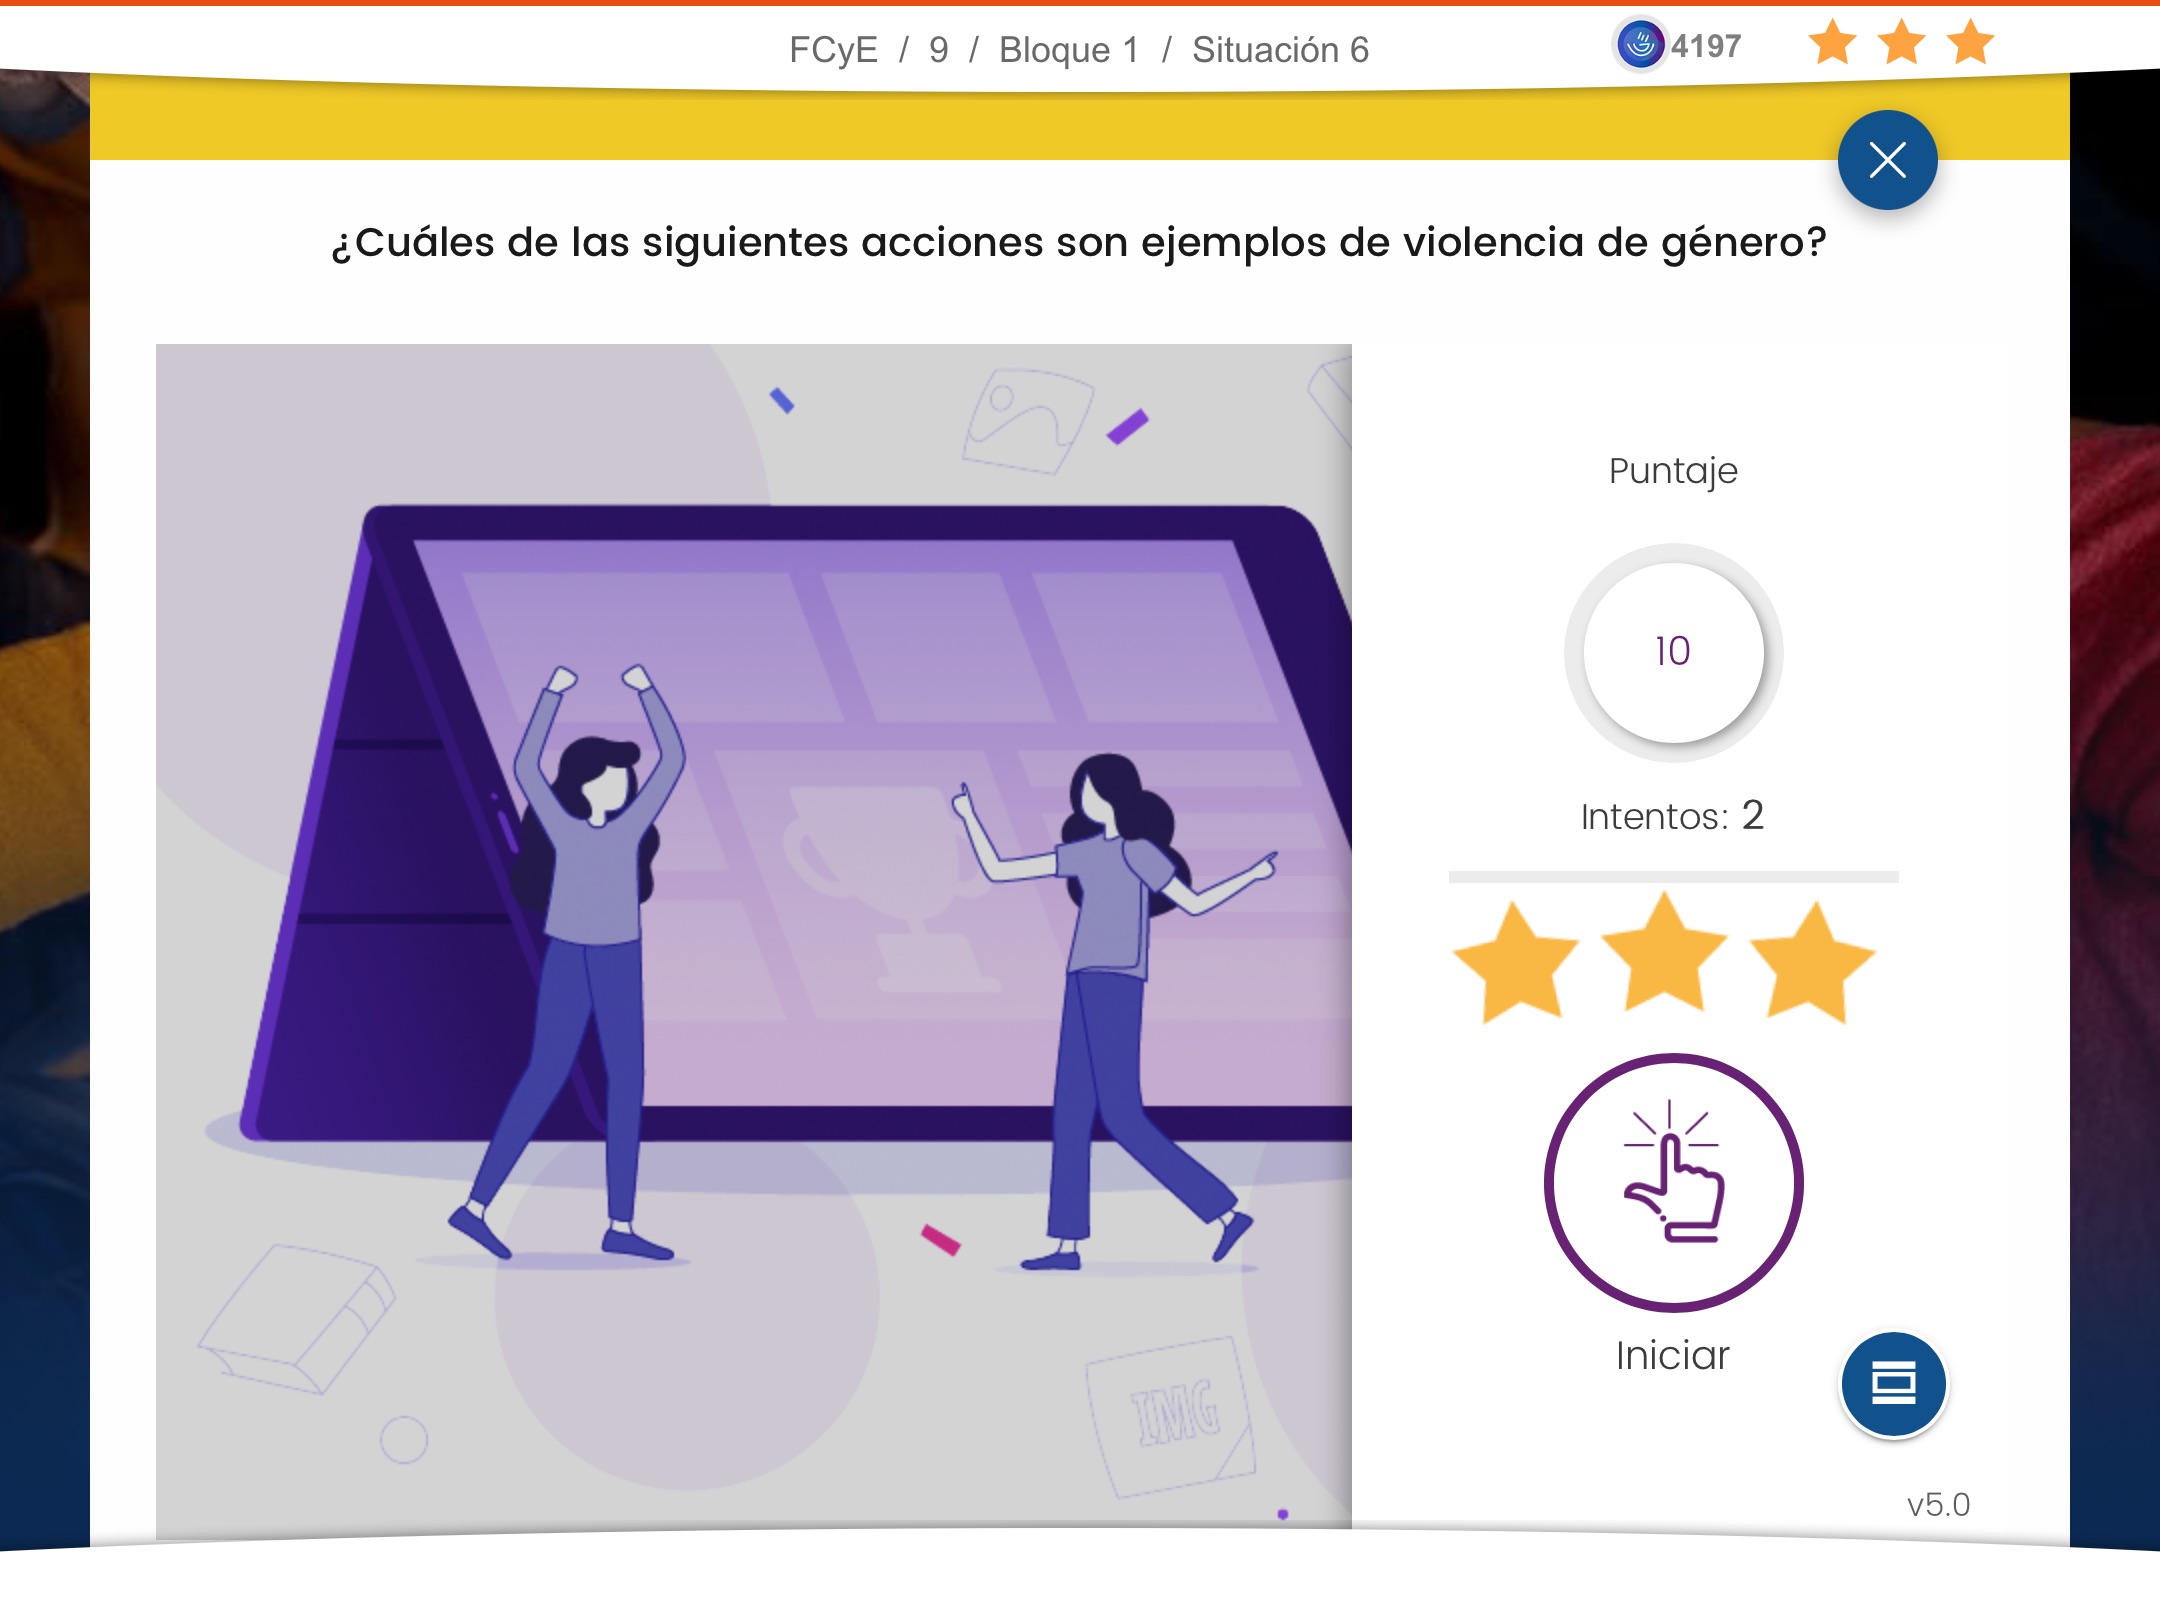Close the activity with the X button
Screen dimensions: 2160x1620
click(x=1887, y=160)
